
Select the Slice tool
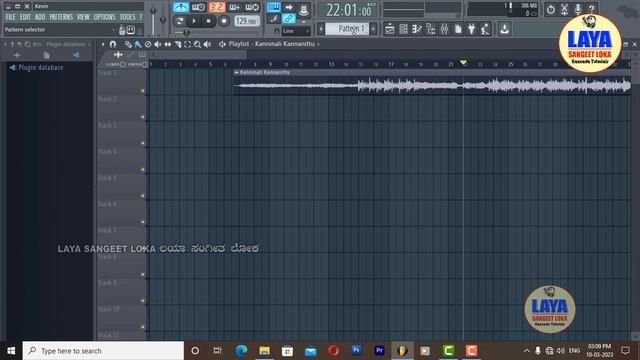click(x=178, y=44)
